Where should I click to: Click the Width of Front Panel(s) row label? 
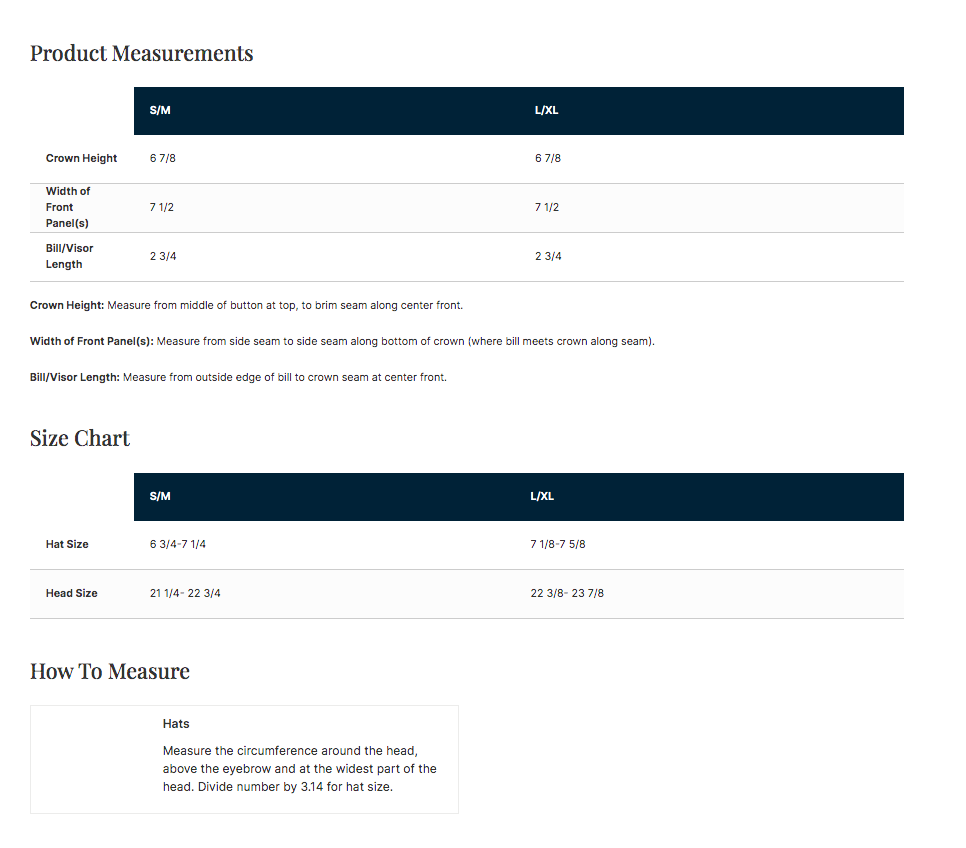[x=68, y=207]
